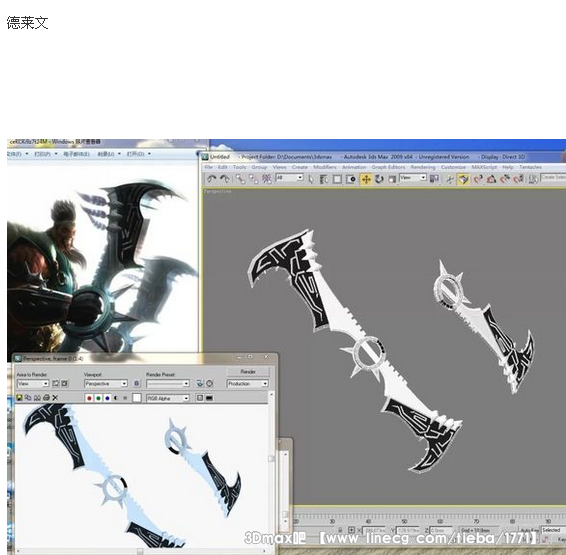Toggle Keyboard Shortcut Override

(463, 179)
